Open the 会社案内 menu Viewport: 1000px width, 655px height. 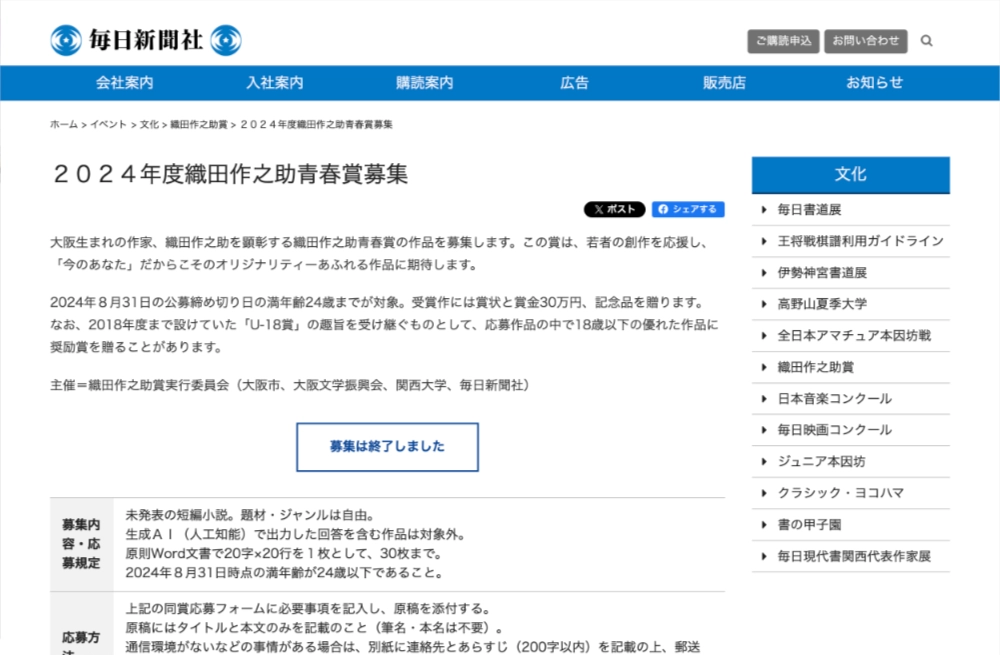(x=124, y=83)
